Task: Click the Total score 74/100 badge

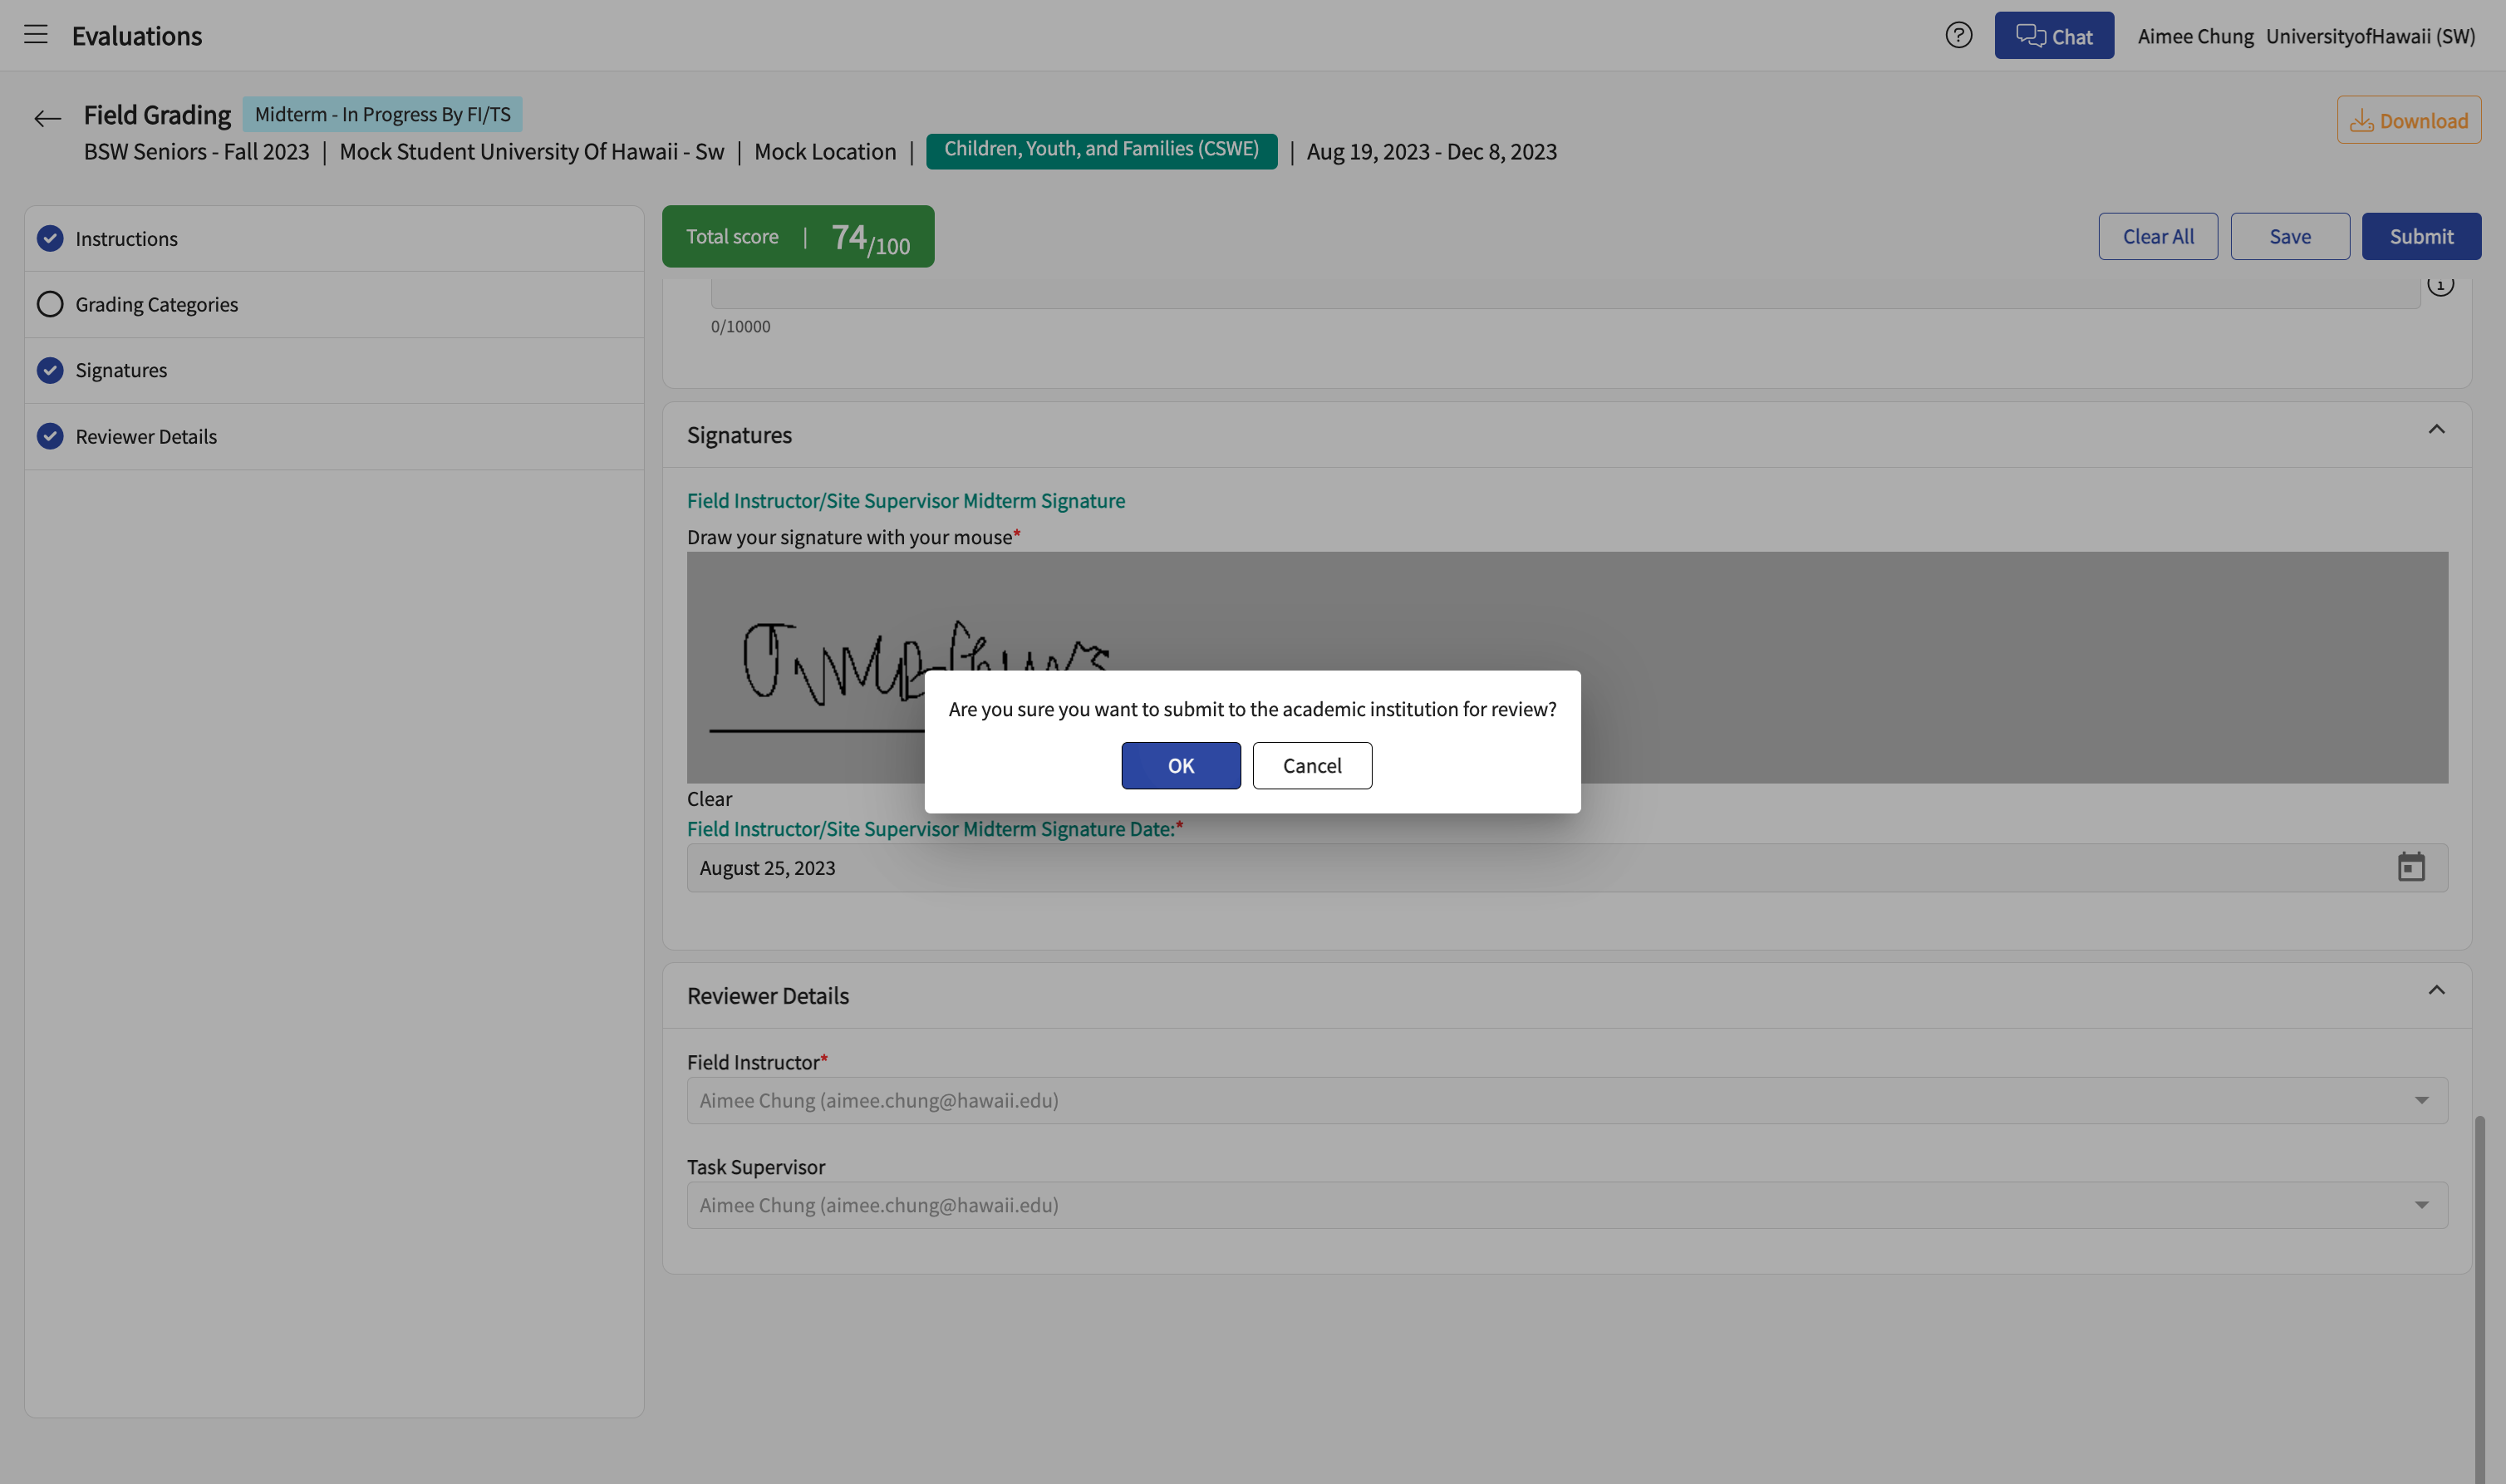Action: 798,236
